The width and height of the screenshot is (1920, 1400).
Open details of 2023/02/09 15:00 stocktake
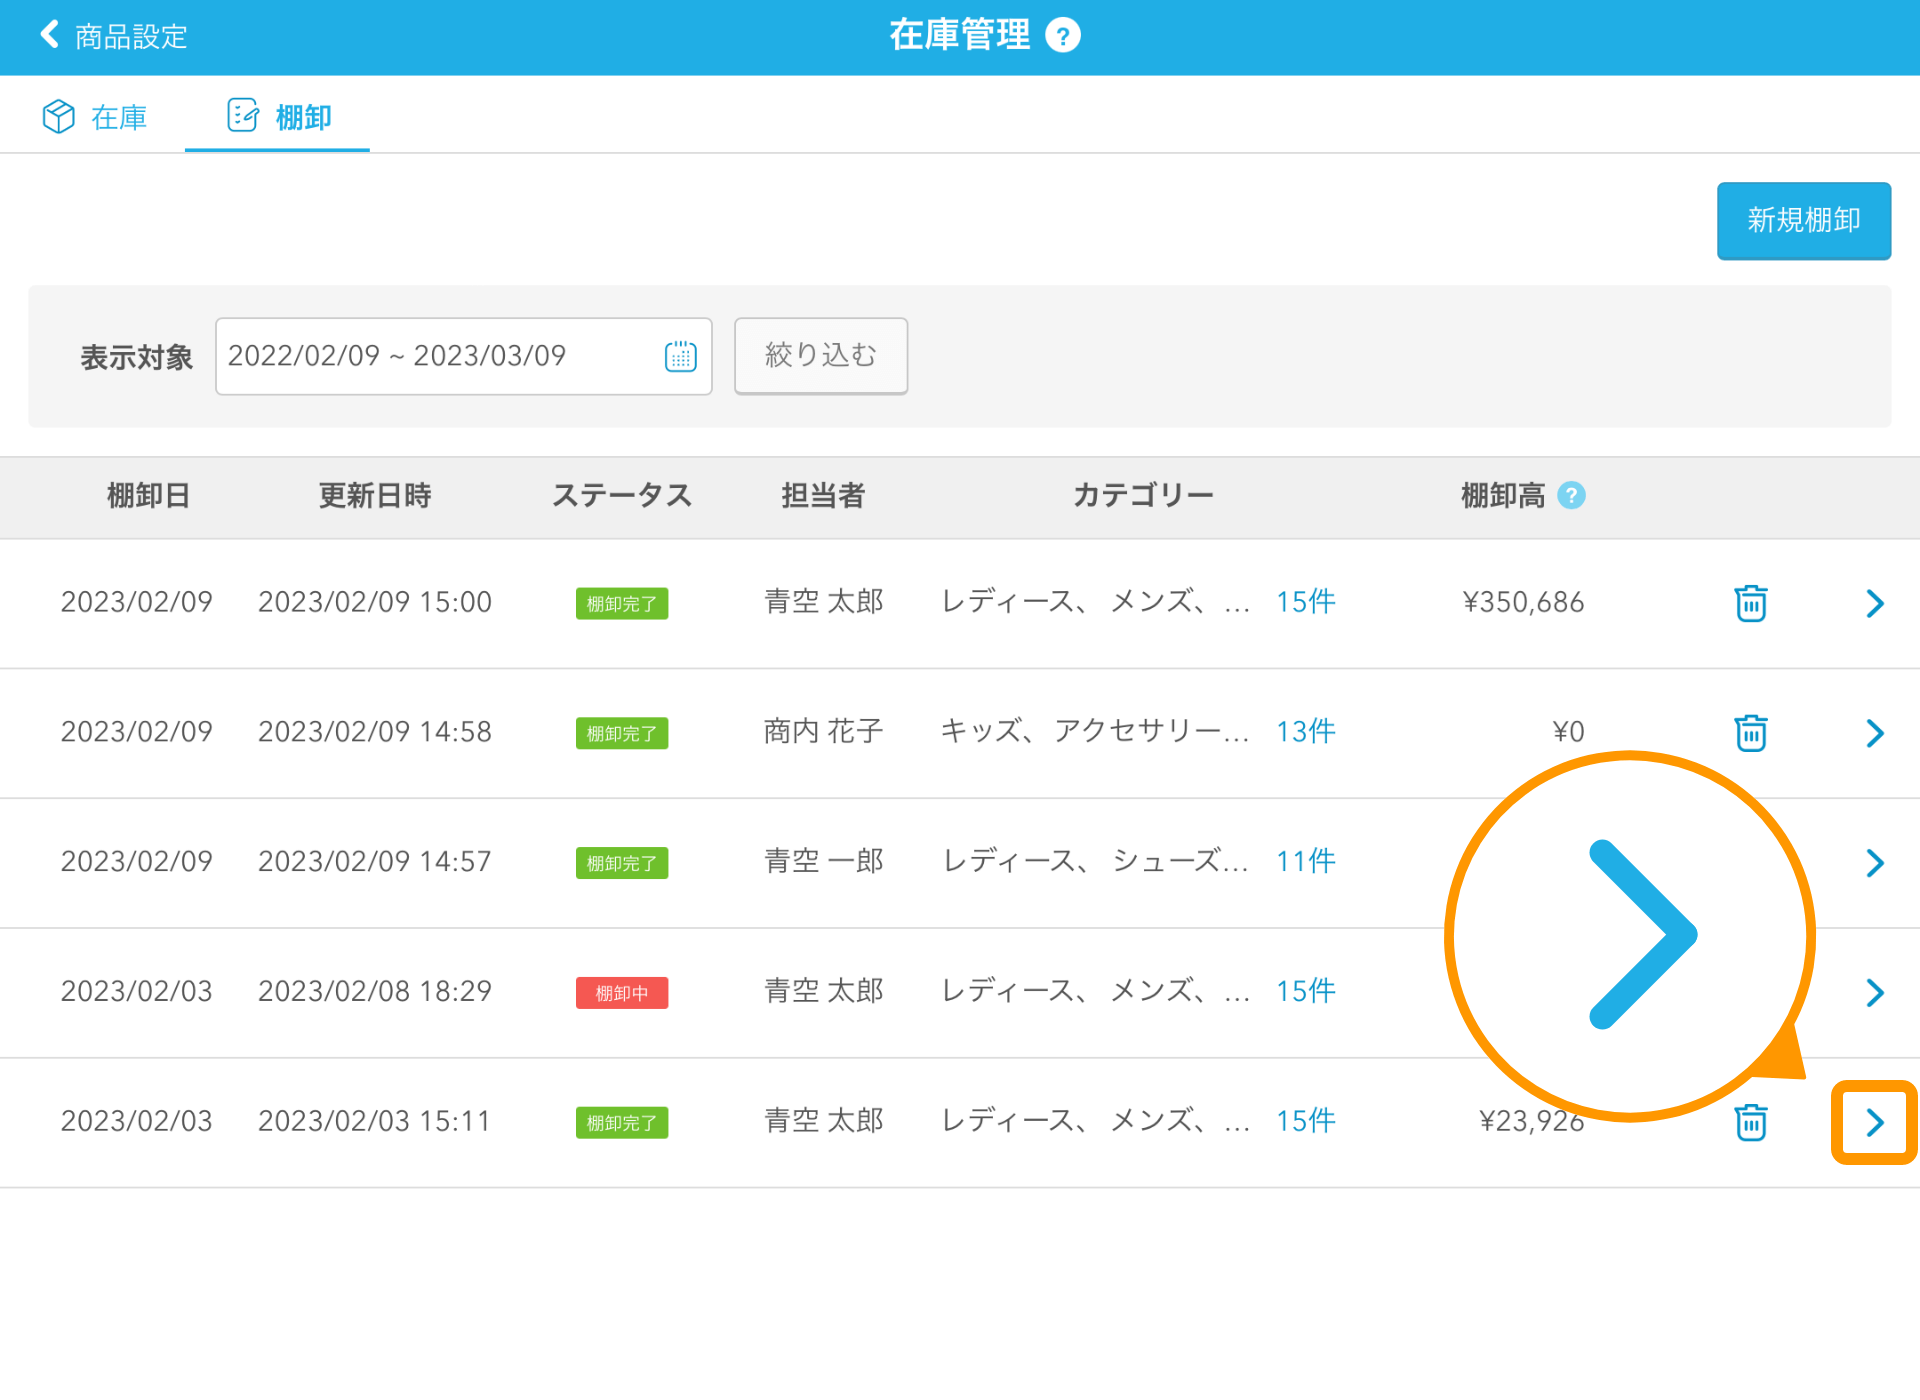coord(1874,603)
